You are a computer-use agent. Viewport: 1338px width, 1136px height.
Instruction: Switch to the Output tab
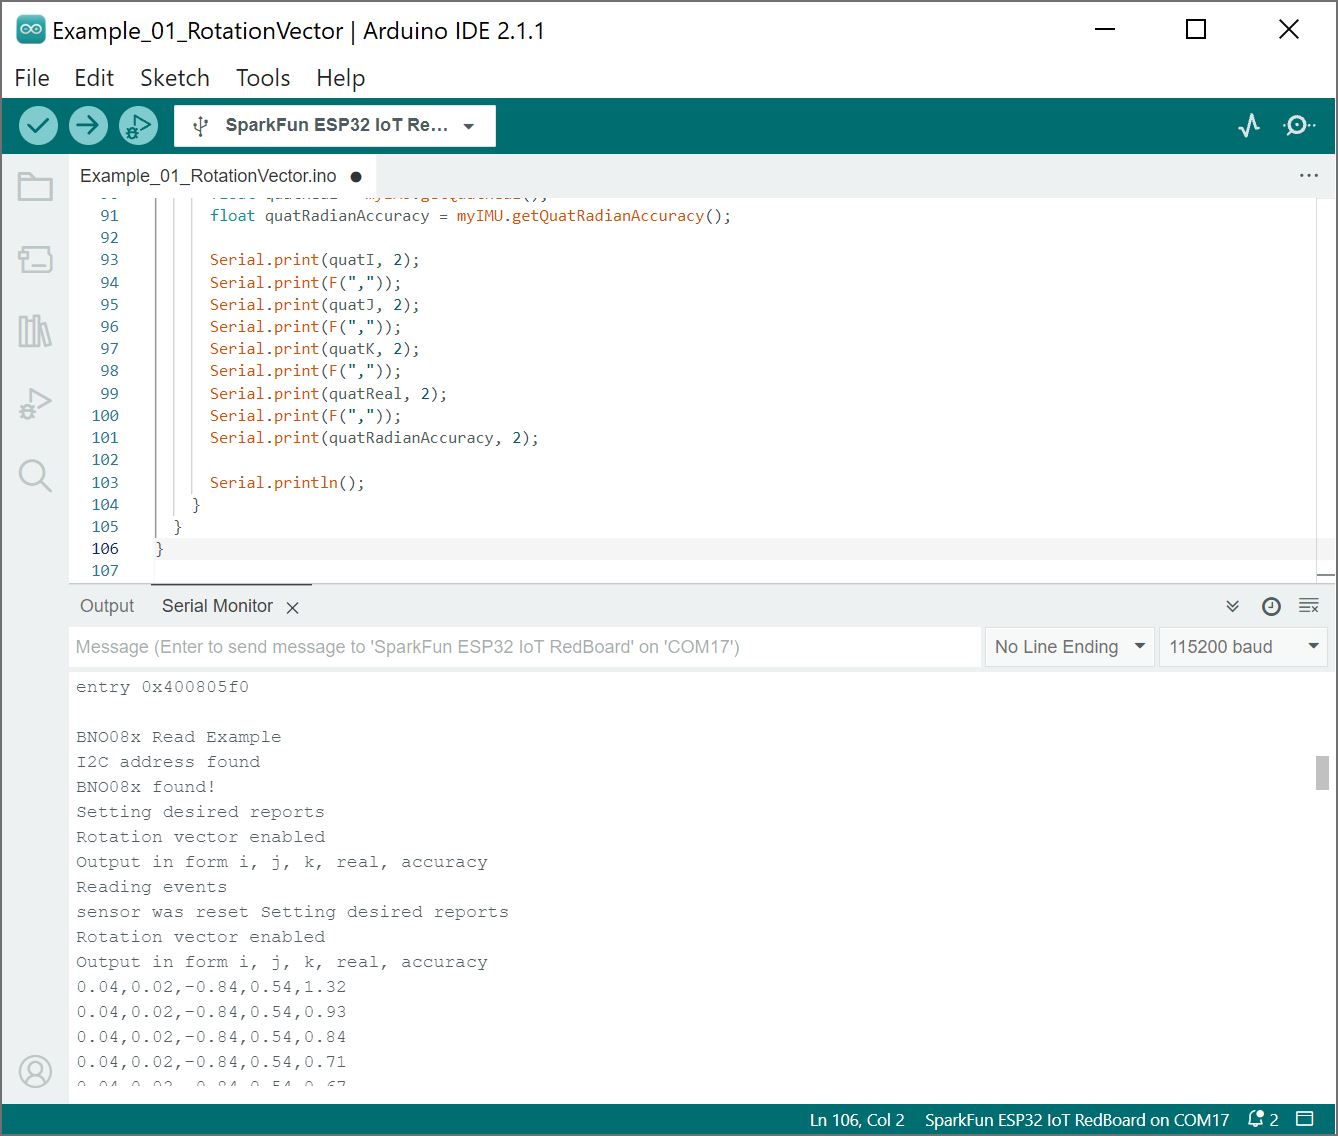coord(107,606)
